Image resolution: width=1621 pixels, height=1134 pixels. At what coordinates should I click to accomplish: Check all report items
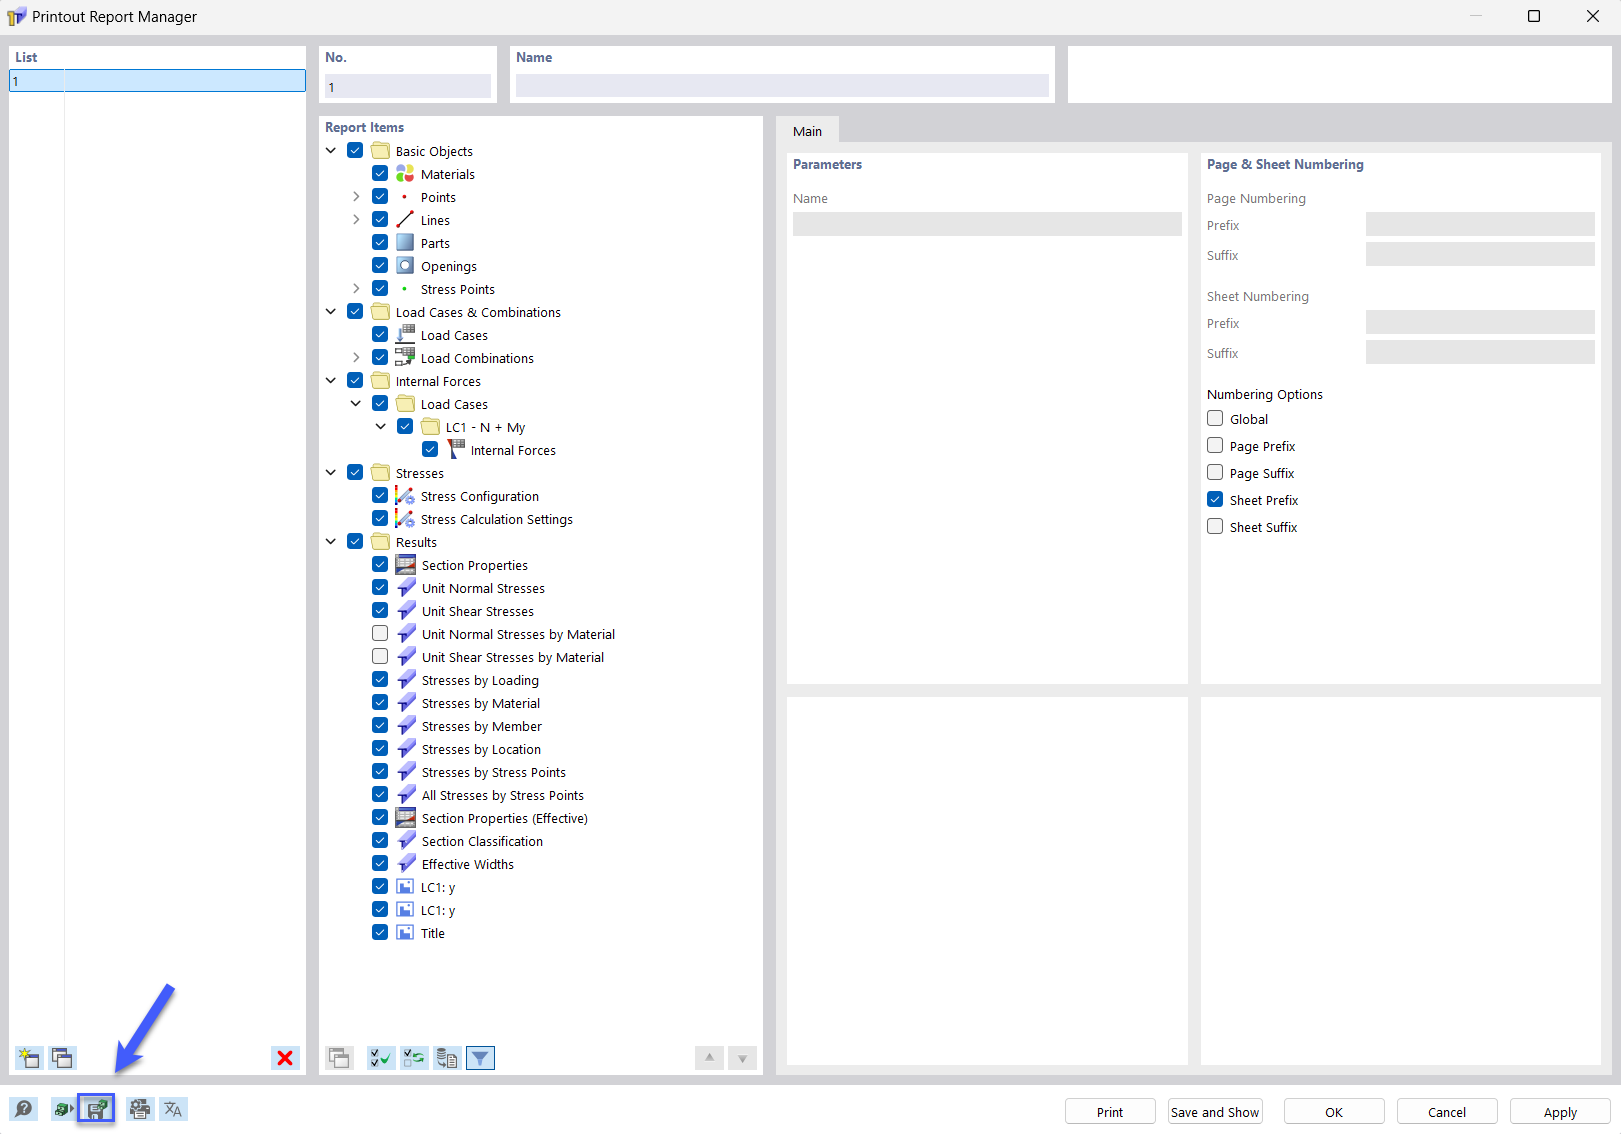click(380, 1058)
